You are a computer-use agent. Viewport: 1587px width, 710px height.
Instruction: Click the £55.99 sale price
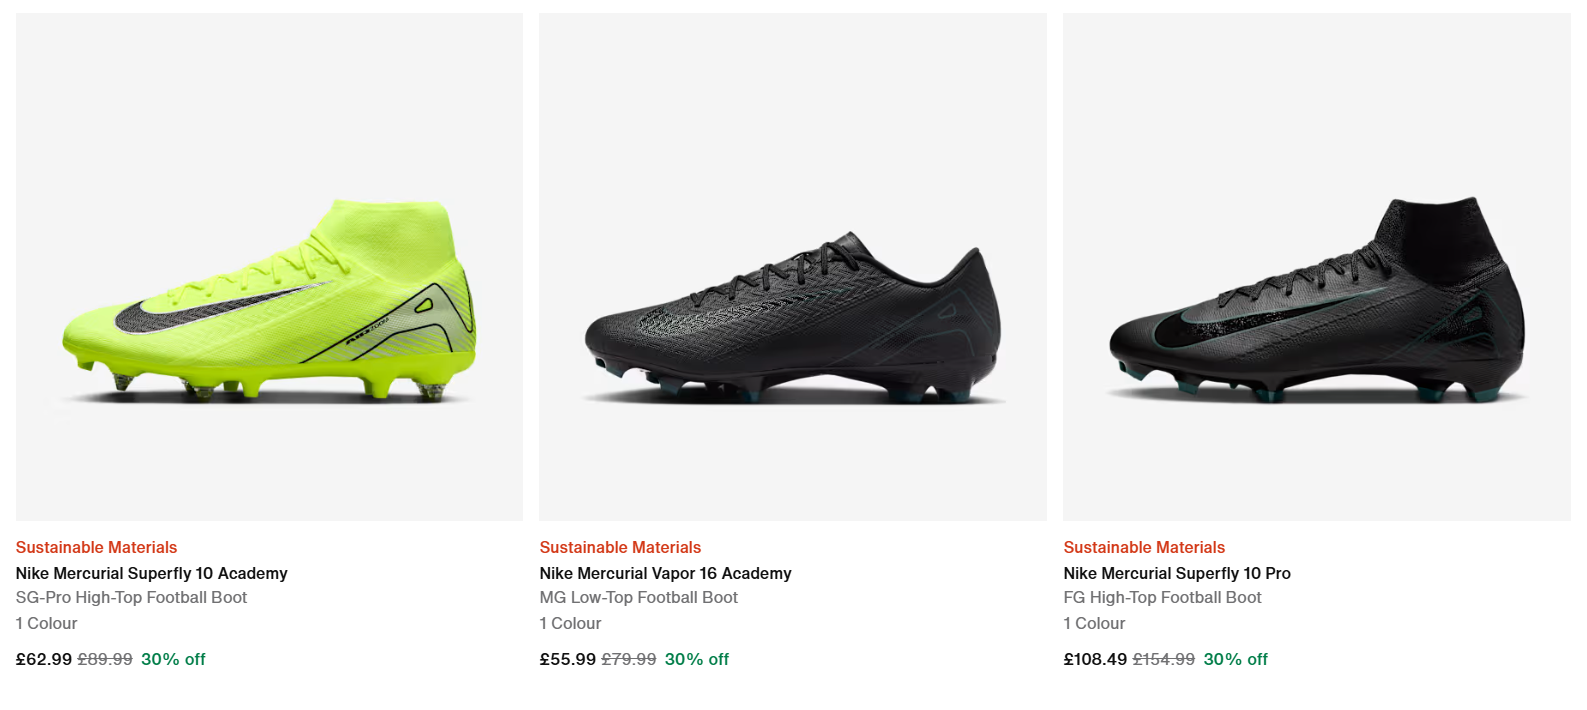point(567,659)
